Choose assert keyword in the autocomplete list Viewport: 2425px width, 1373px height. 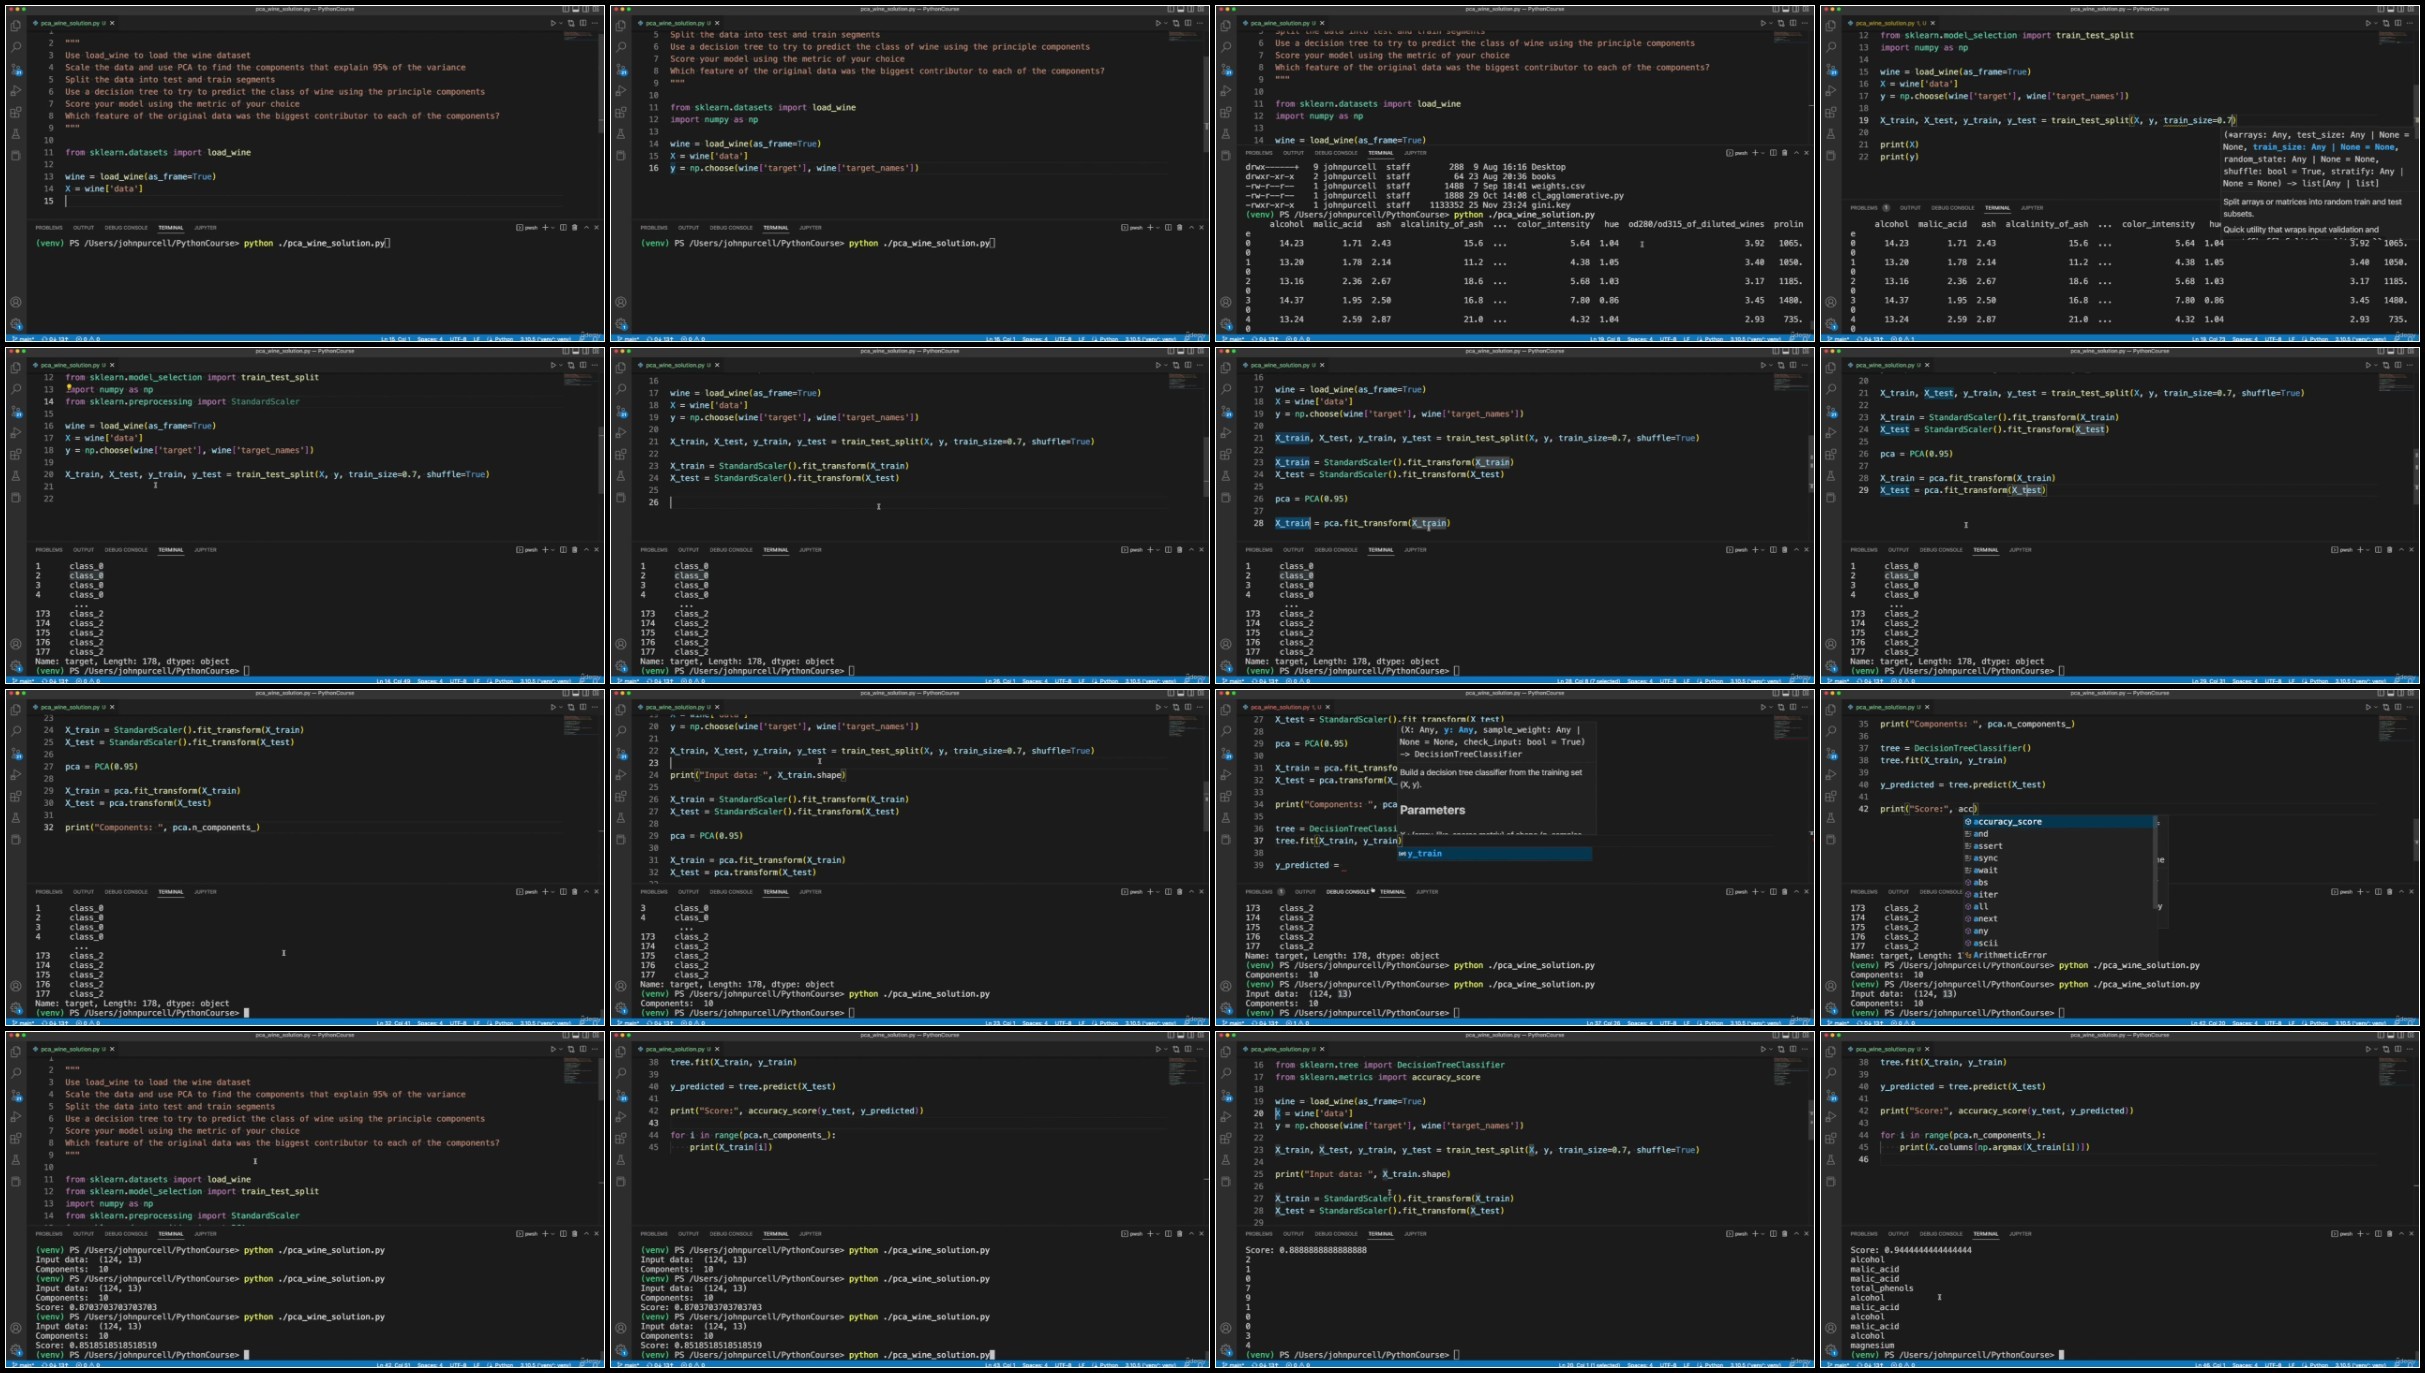[1987, 846]
